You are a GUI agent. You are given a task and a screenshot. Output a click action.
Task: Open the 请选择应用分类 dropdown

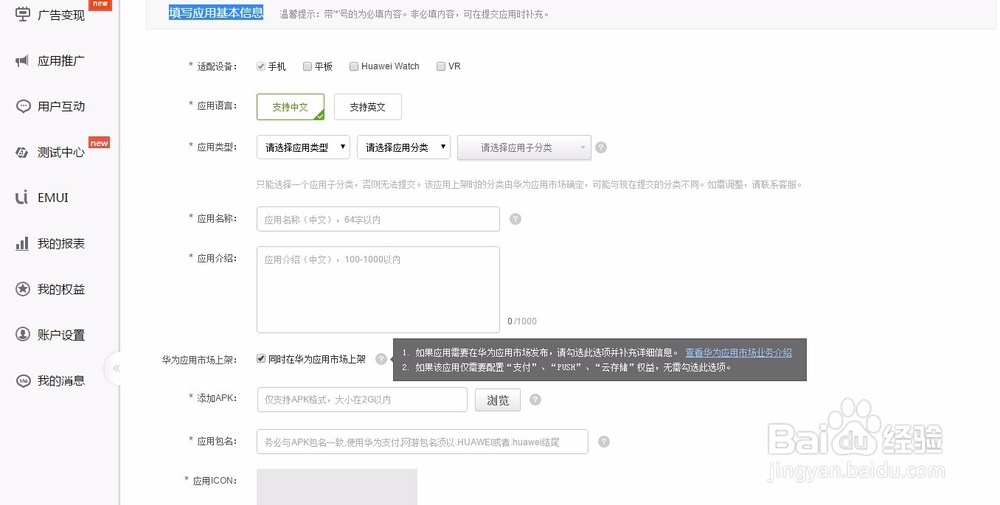[404, 147]
